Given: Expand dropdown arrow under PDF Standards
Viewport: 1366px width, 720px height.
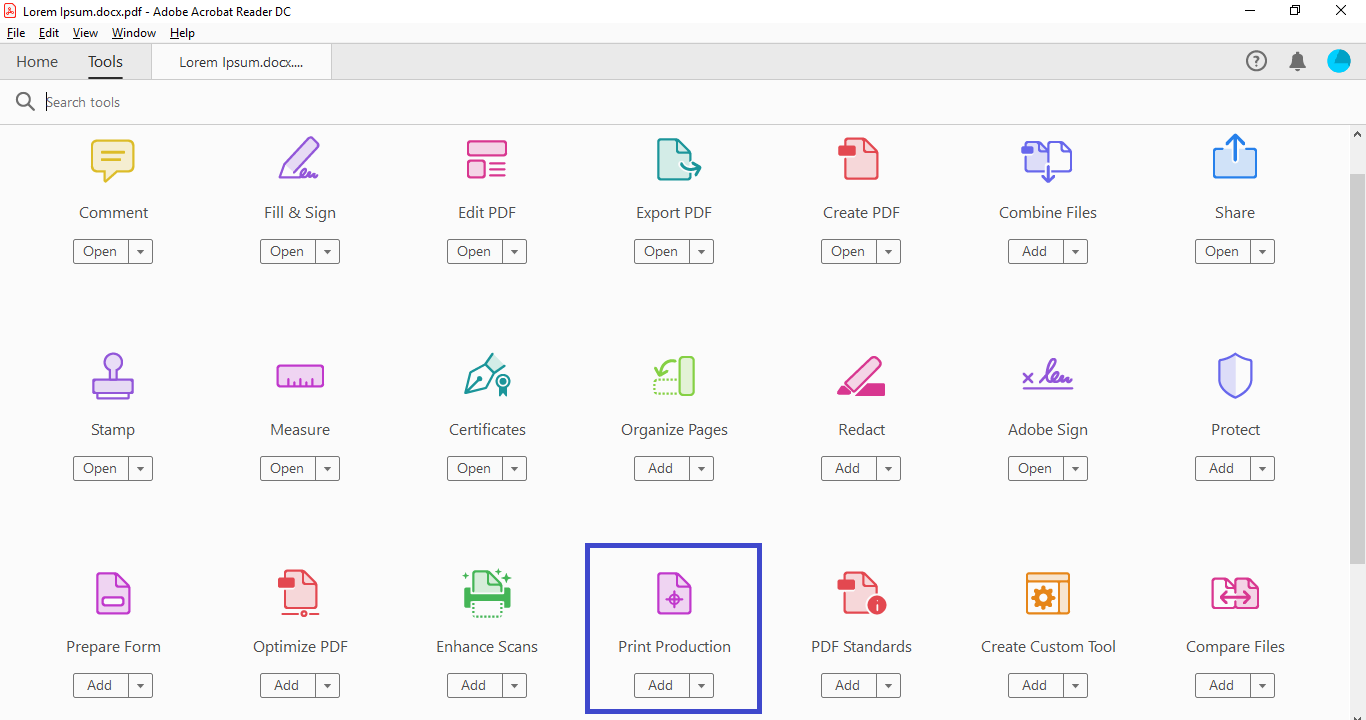Looking at the screenshot, I should tap(889, 686).
